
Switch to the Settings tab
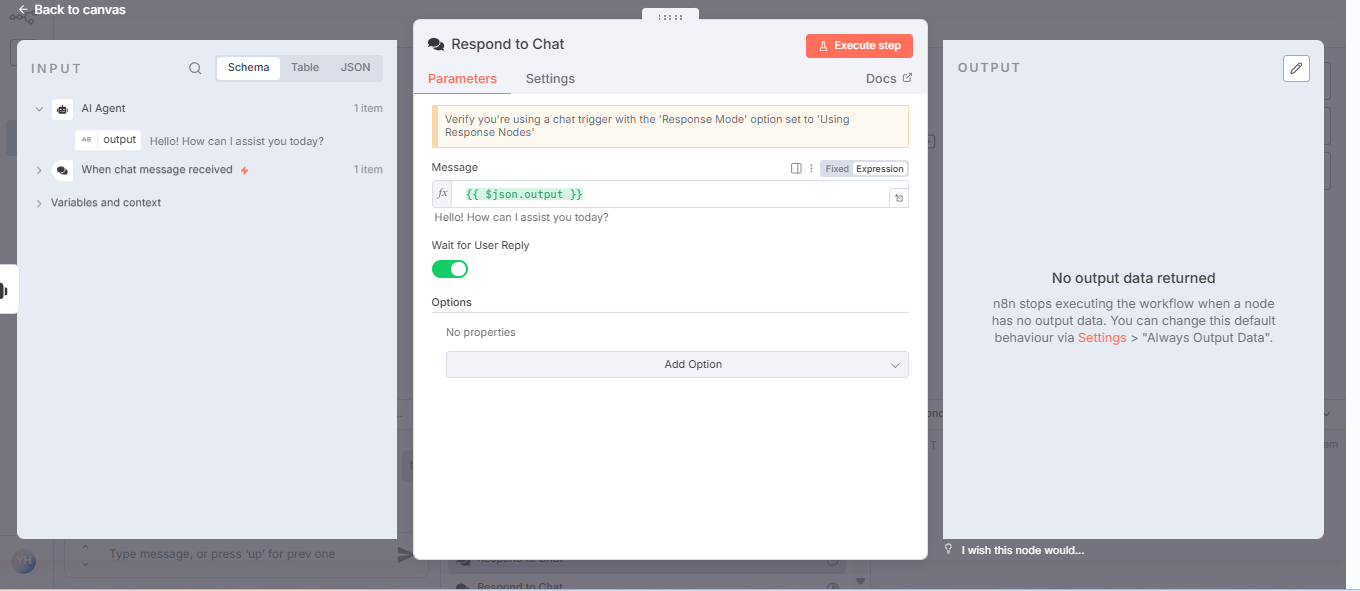coord(550,79)
